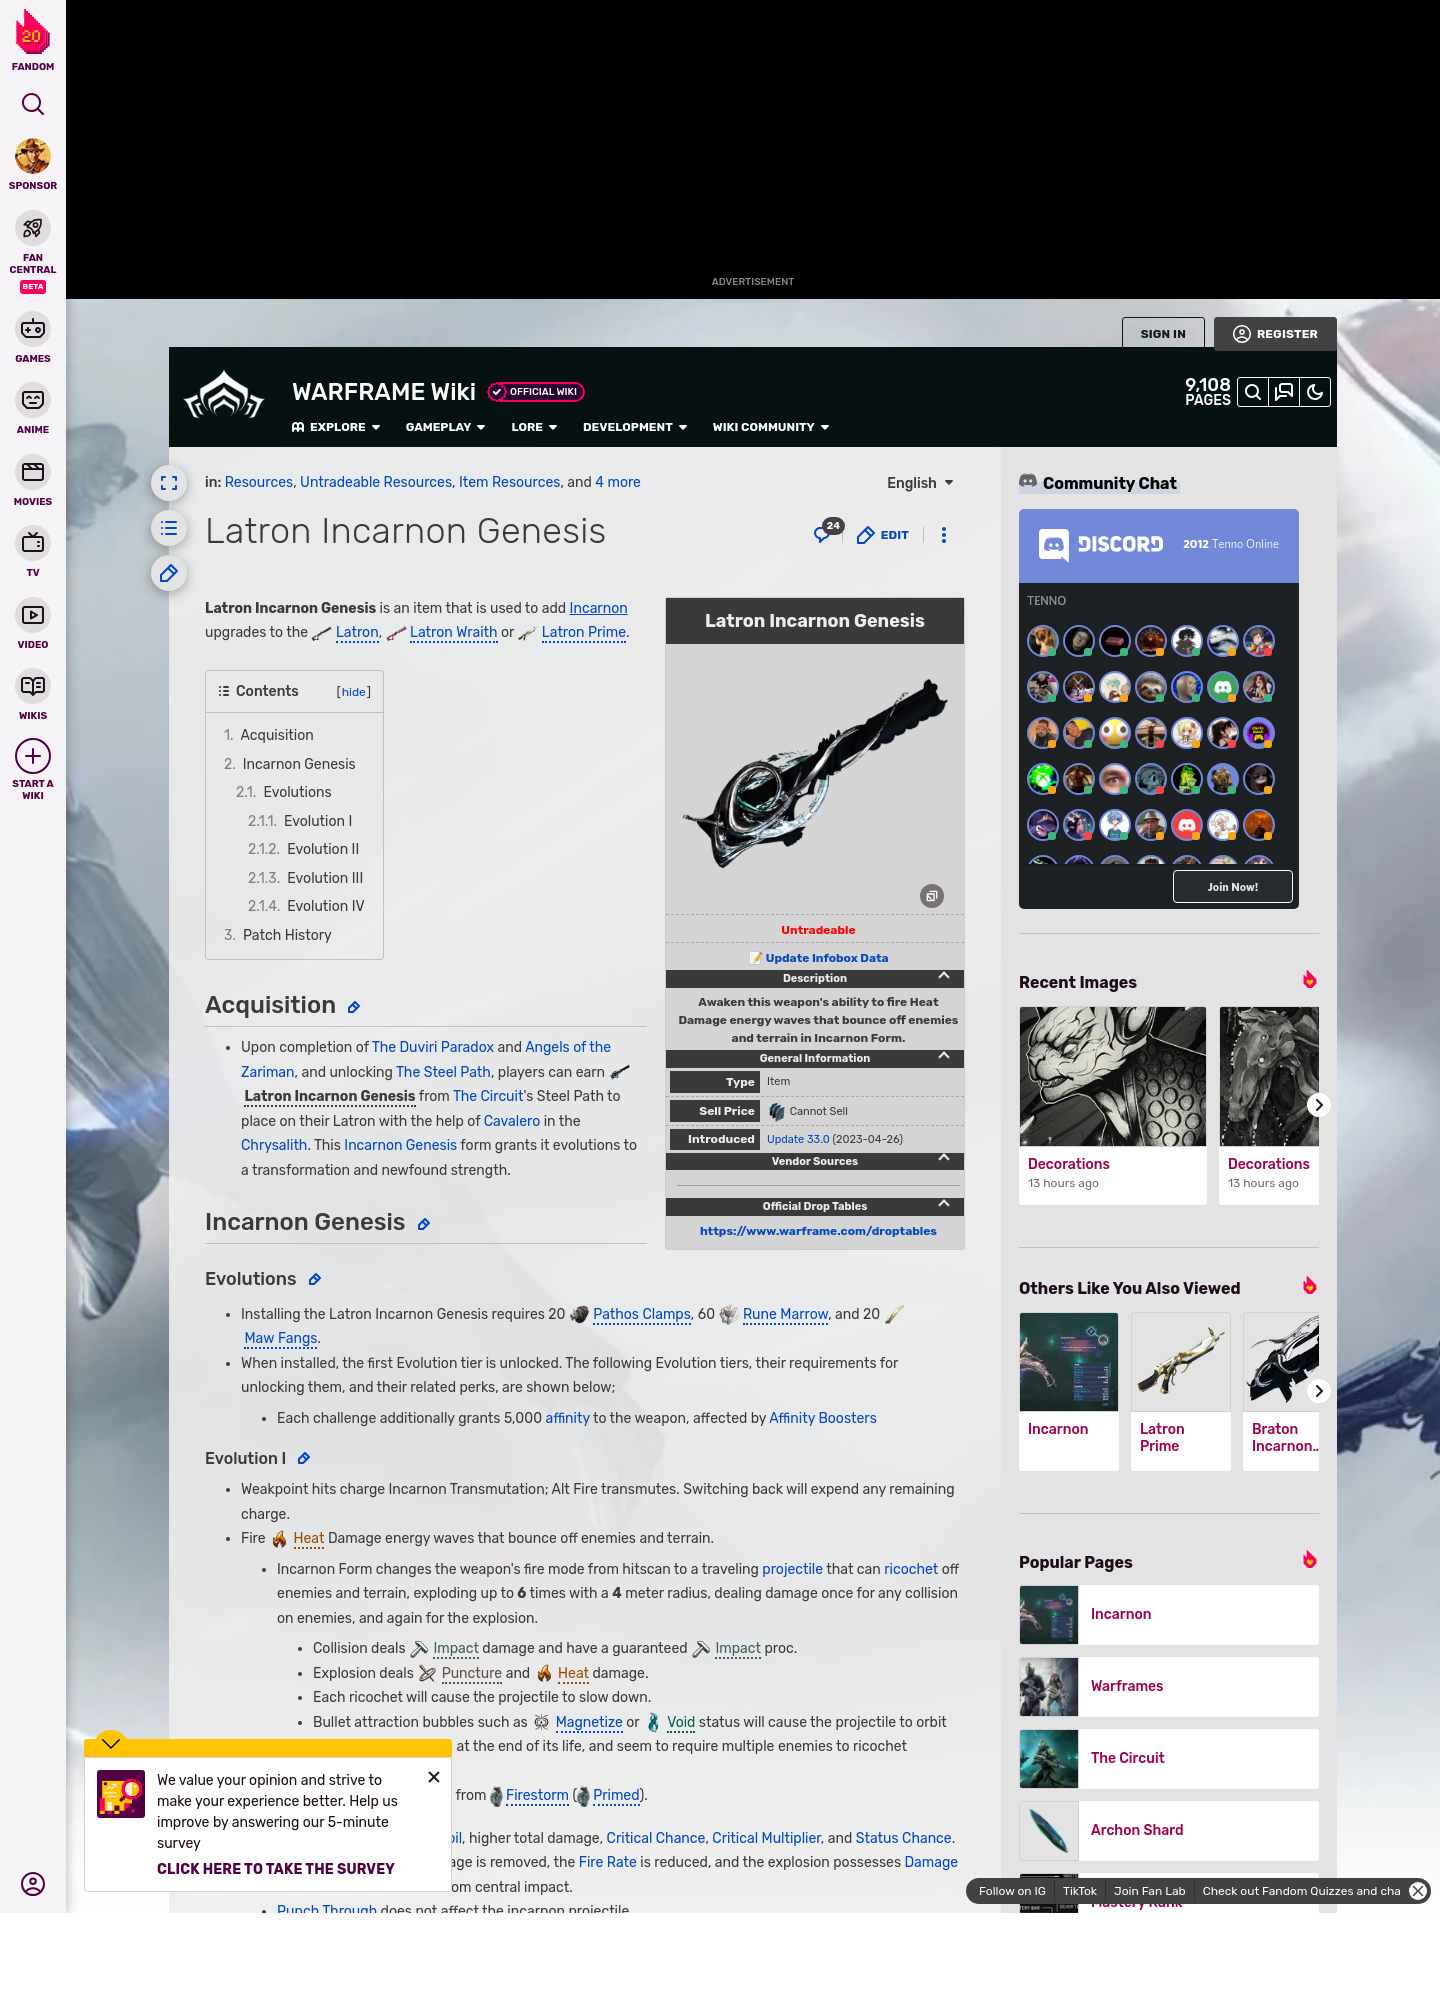
Task: Collapse the Official Drop Tables section
Action: [943, 1204]
